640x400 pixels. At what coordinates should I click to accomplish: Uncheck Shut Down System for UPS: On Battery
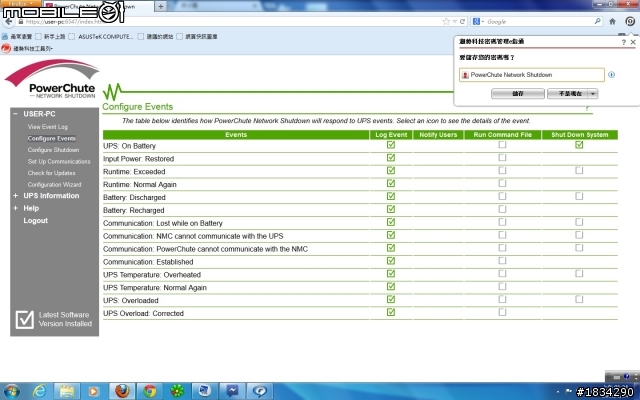pos(579,145)
